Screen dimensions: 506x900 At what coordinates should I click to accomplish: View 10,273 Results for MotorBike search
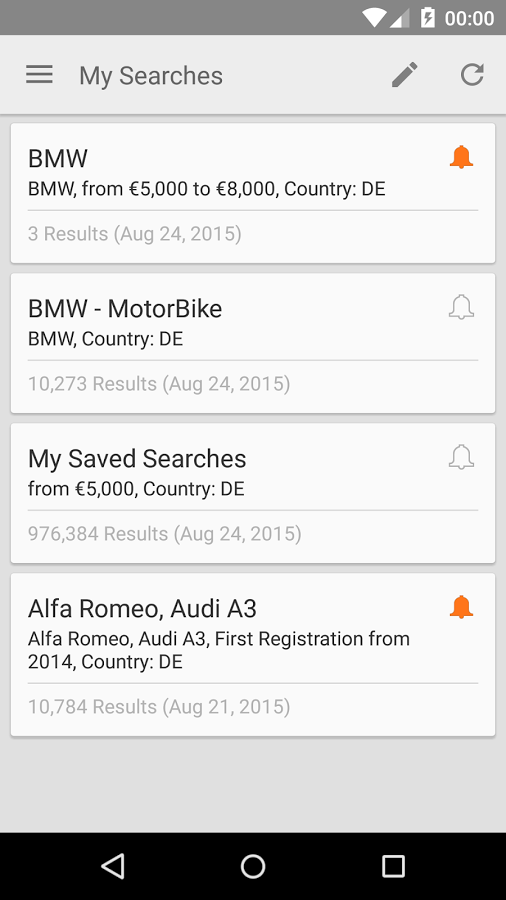tap(159, 384)
